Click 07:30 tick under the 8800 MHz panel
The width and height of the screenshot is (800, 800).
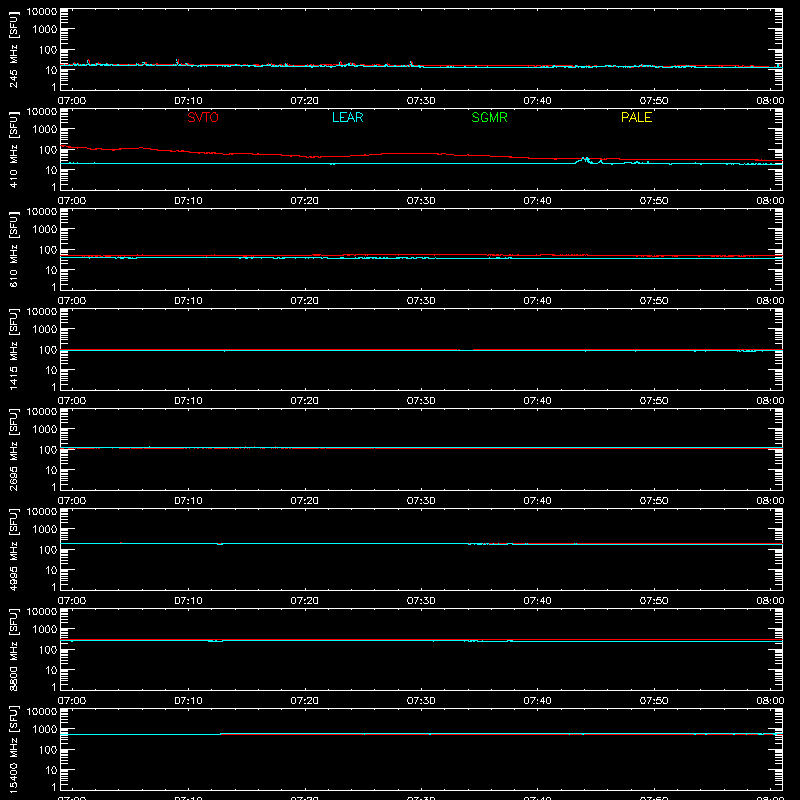(421, 701)
